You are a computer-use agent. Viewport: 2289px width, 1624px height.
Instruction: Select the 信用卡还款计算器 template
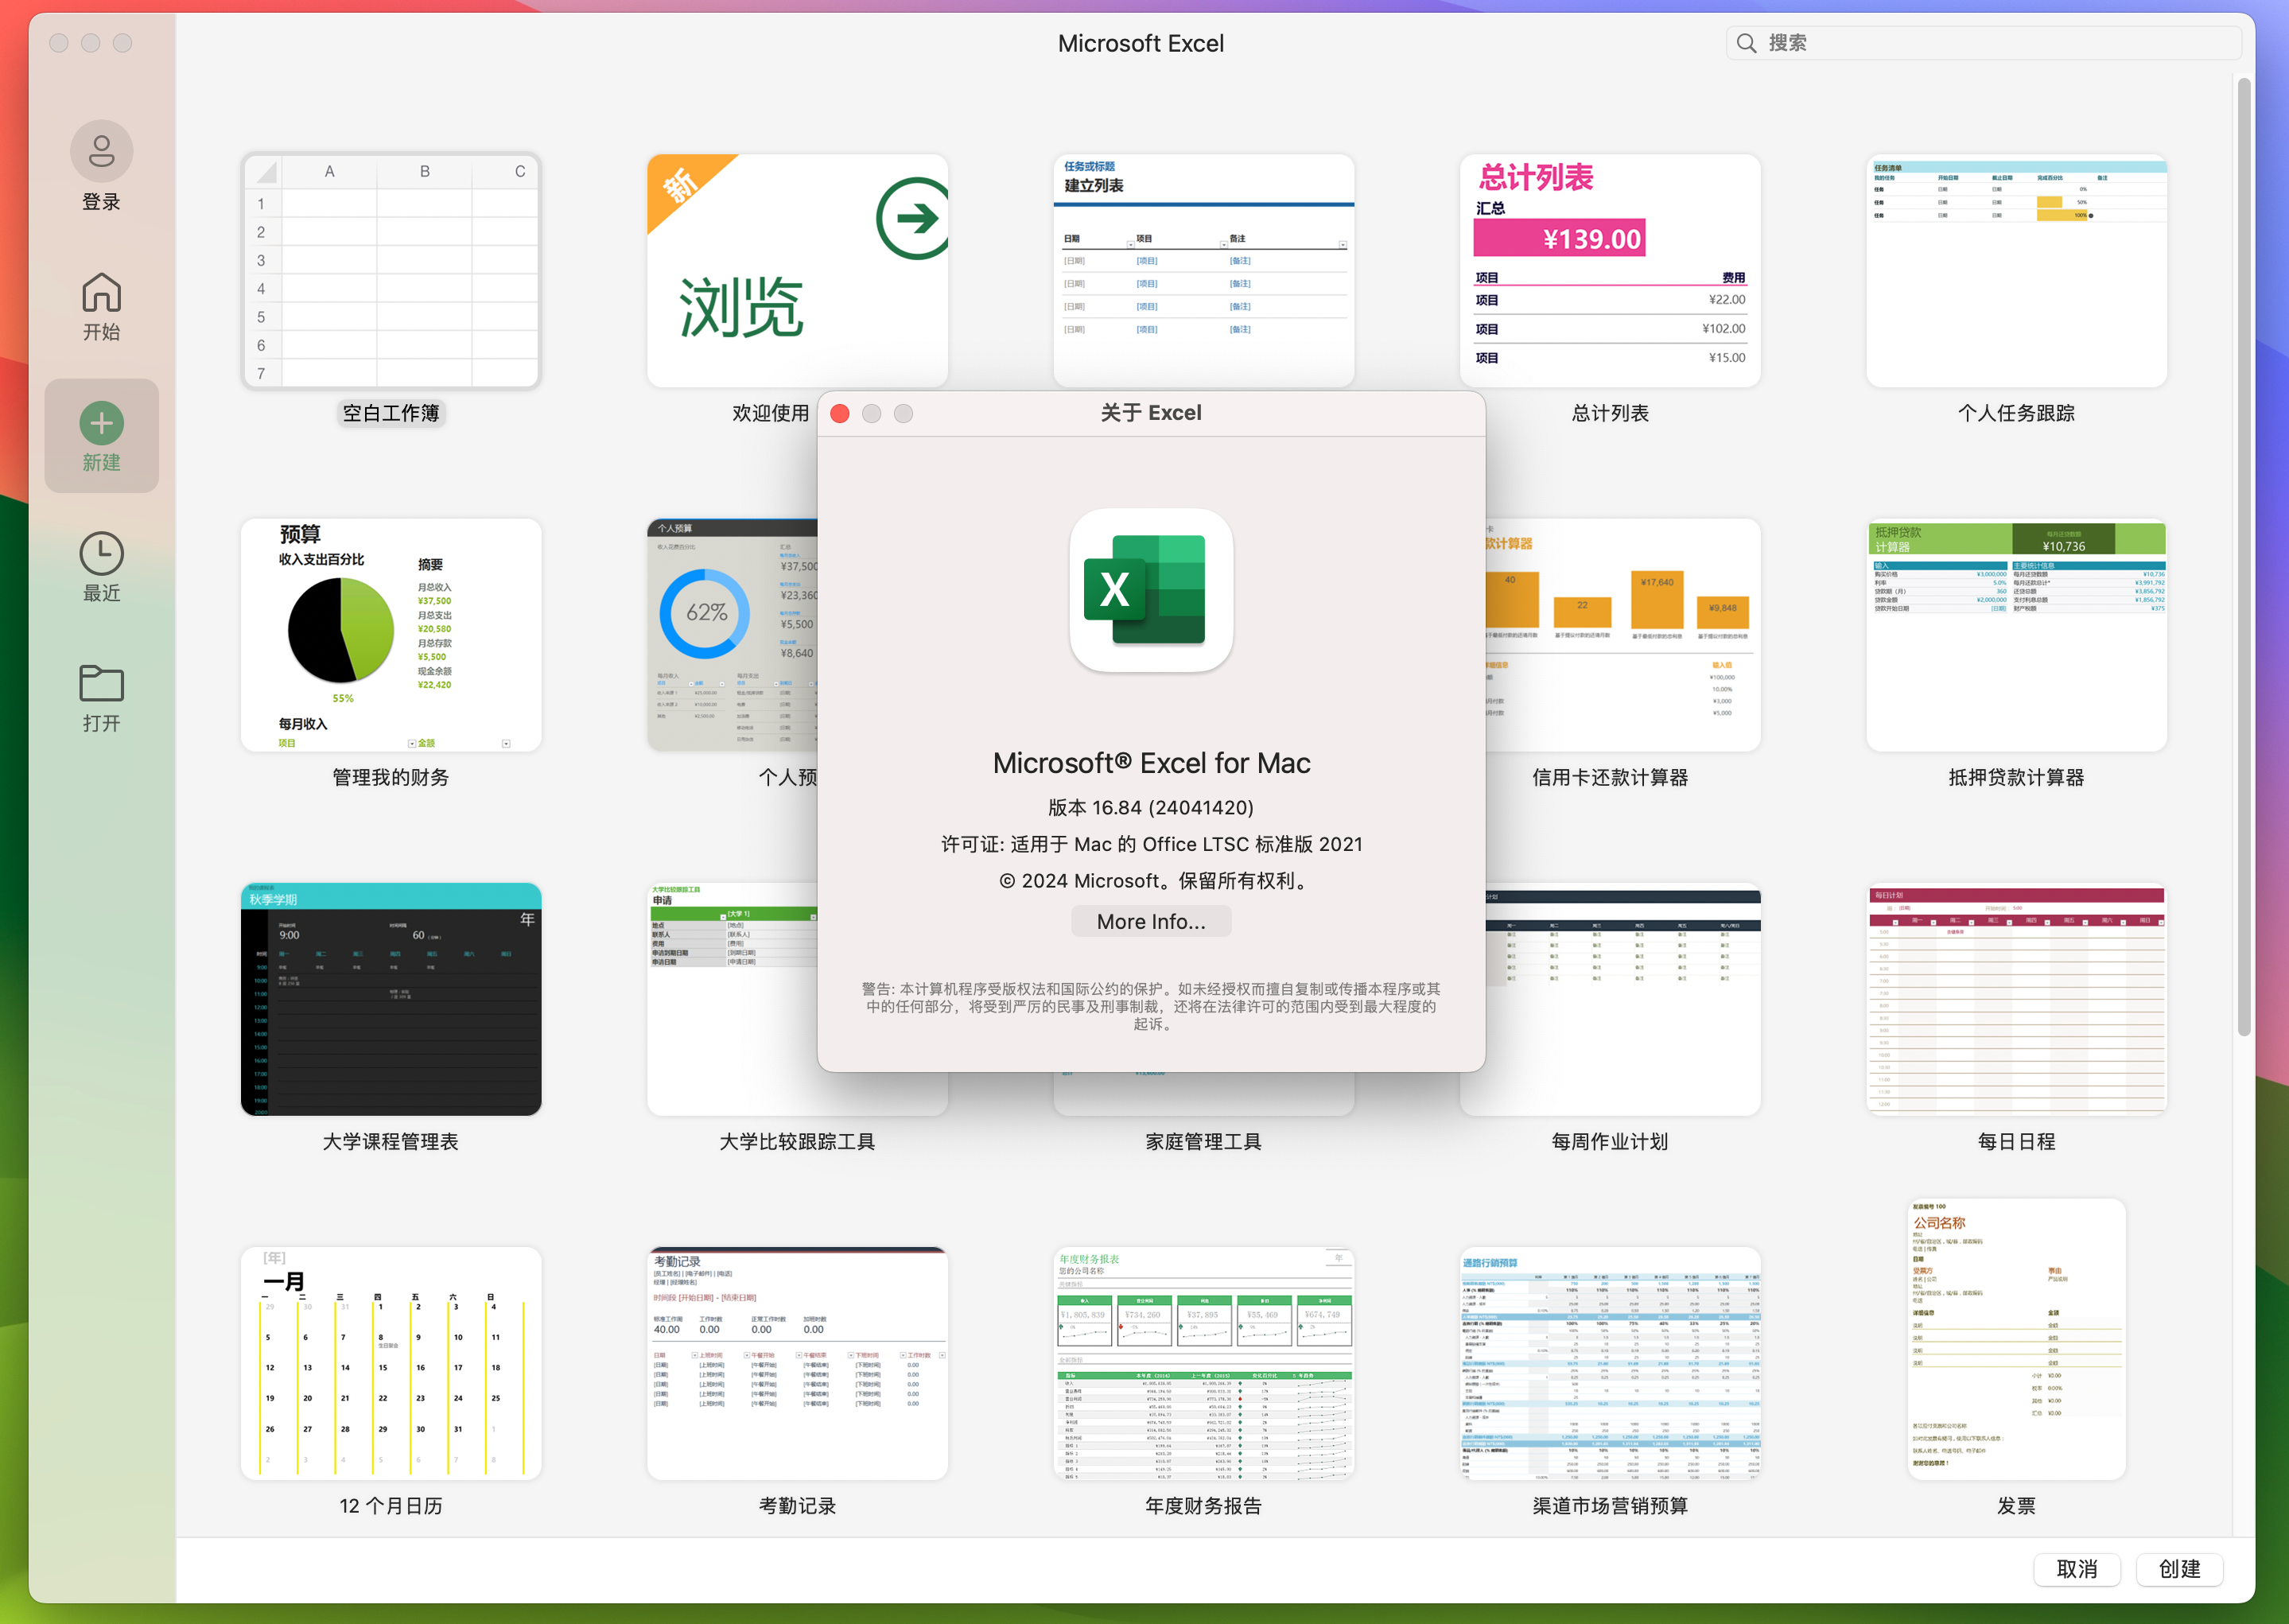(1622, 635)
